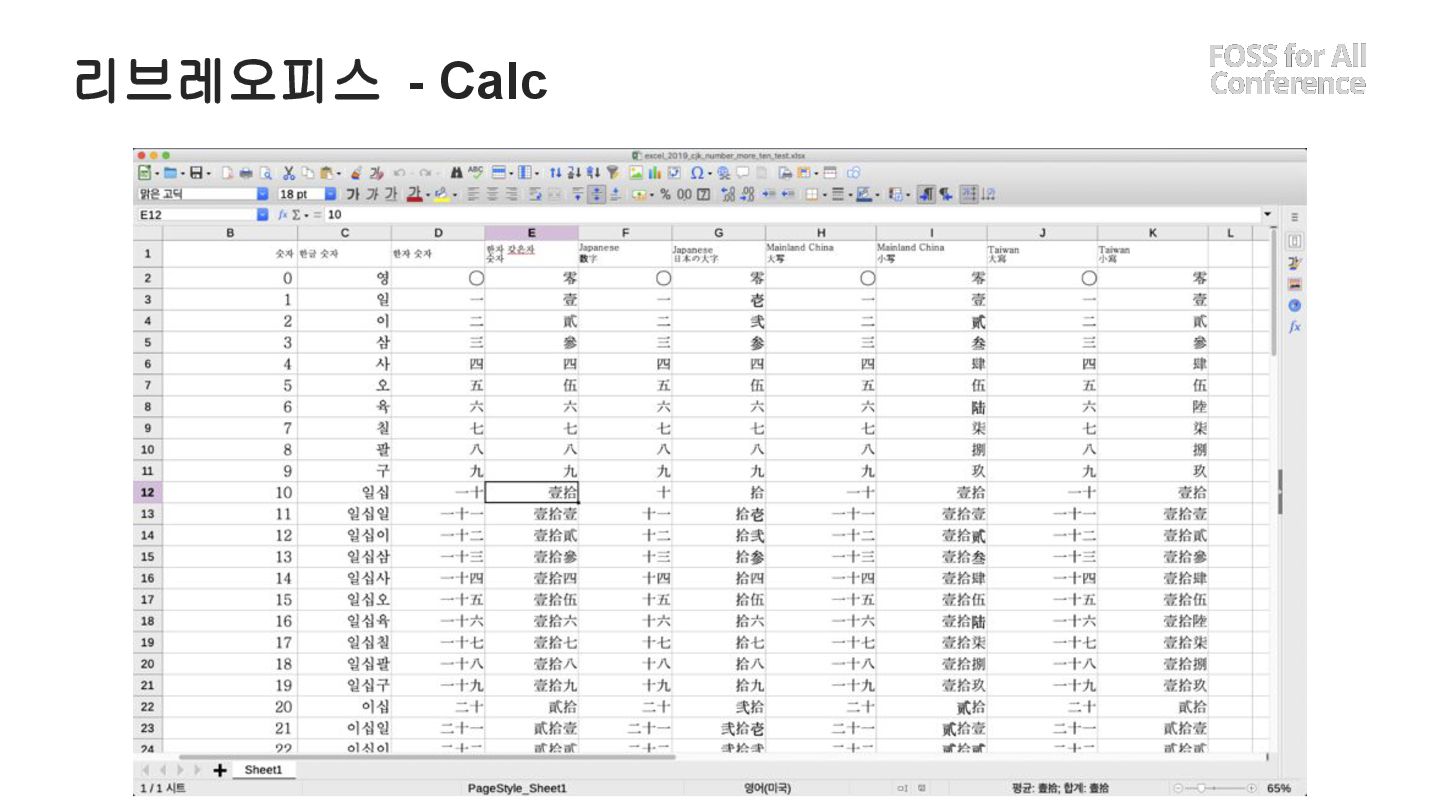Image resolution: width=1440 pixels, height=810 pixels.
Task: Expand the formula bar arrow
Action: 1268,214
